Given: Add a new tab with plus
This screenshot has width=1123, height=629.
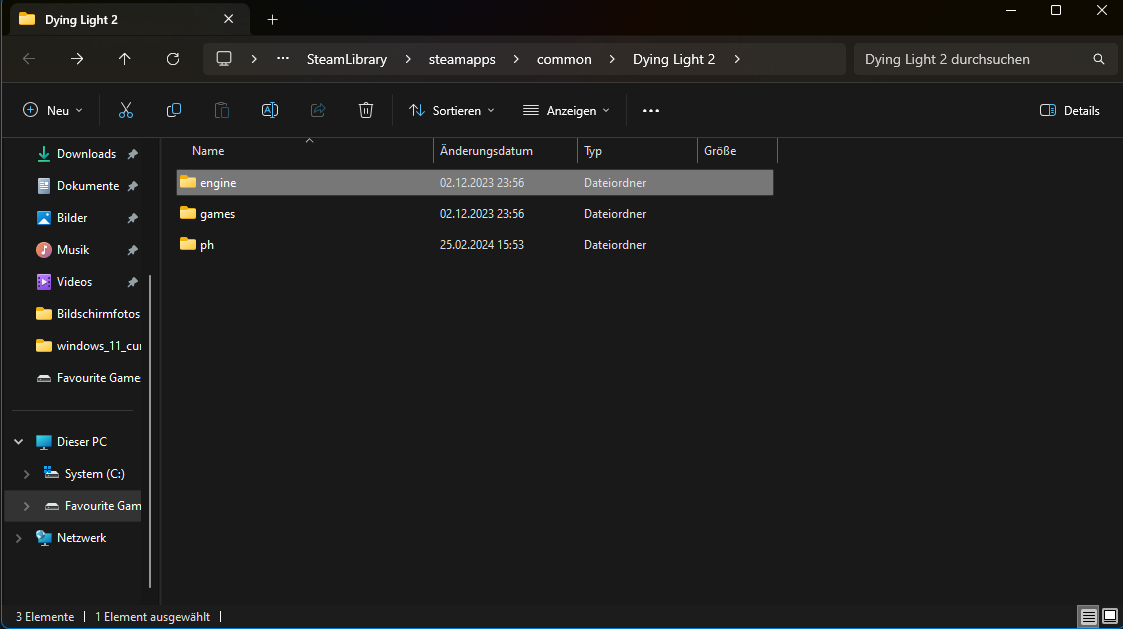Looking at the screenshot, I should point(272,20).
